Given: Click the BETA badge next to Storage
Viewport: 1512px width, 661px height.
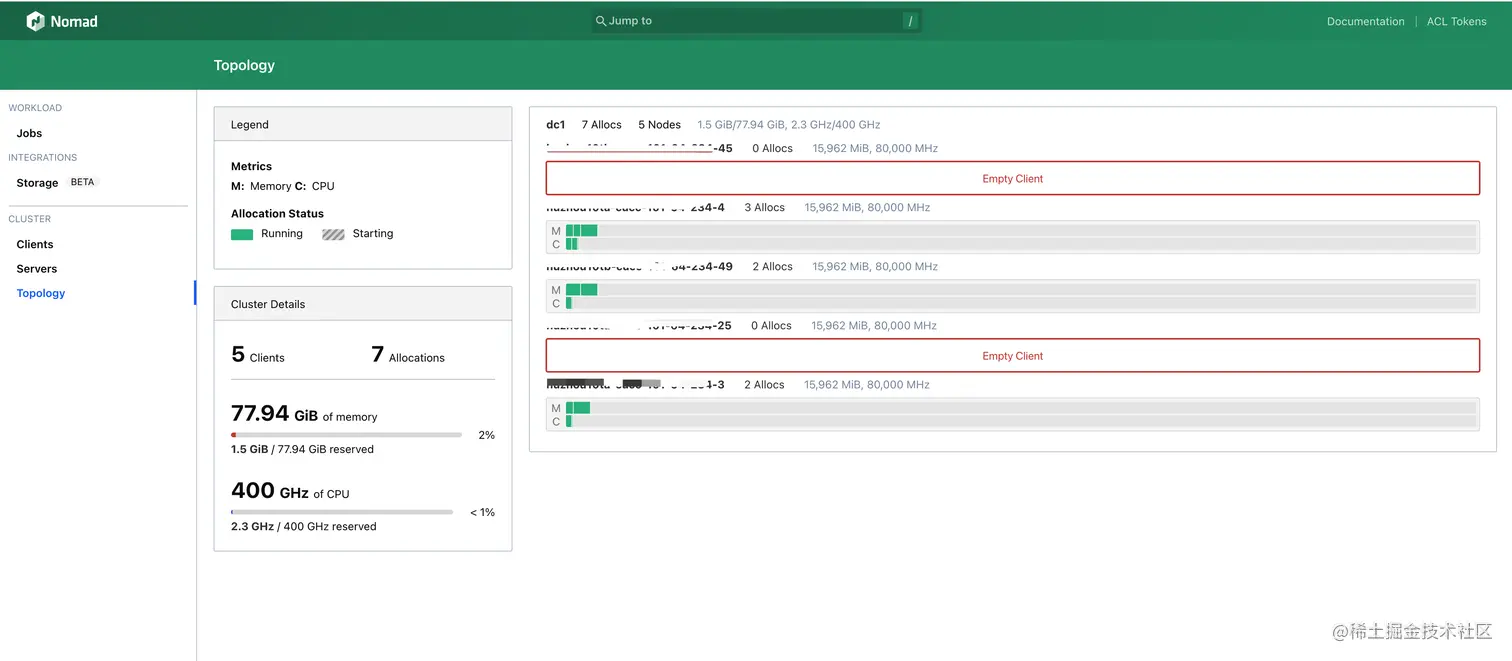Looking at the screenshot, I should [x=82, y=183].
